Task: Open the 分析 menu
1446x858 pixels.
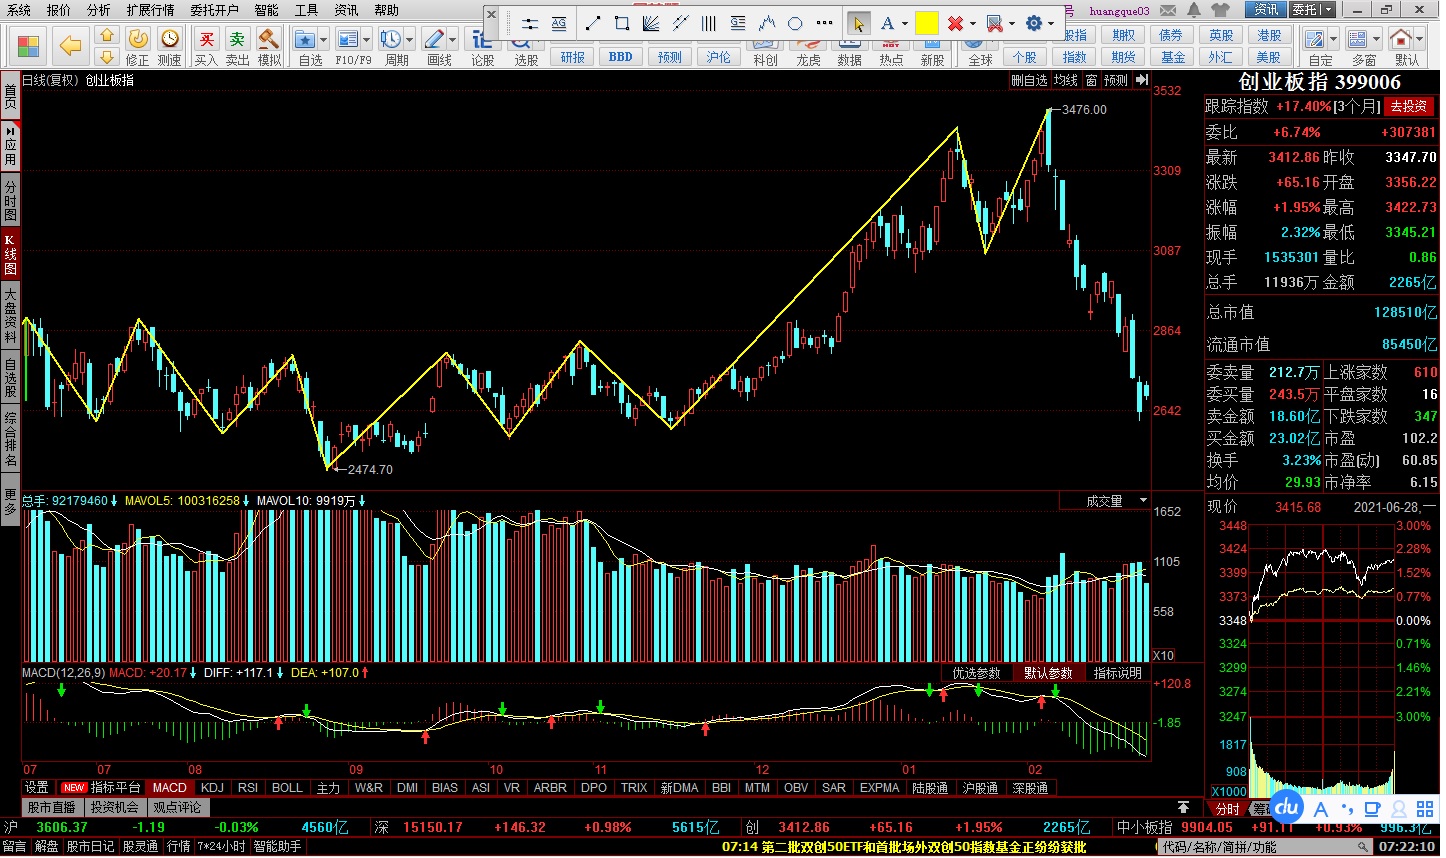Action: [x=98, y=10]
